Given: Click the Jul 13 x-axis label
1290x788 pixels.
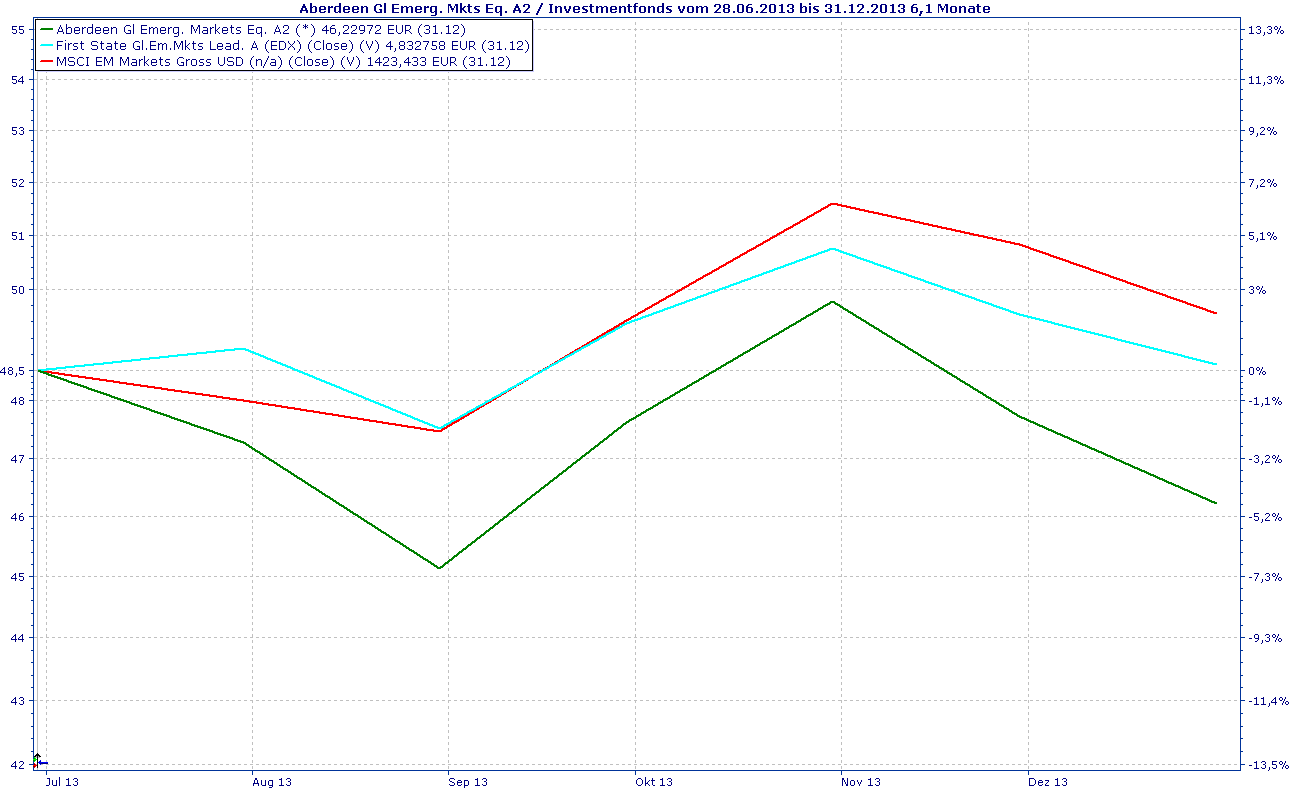Looking at the screenshot, I should 63,781.
